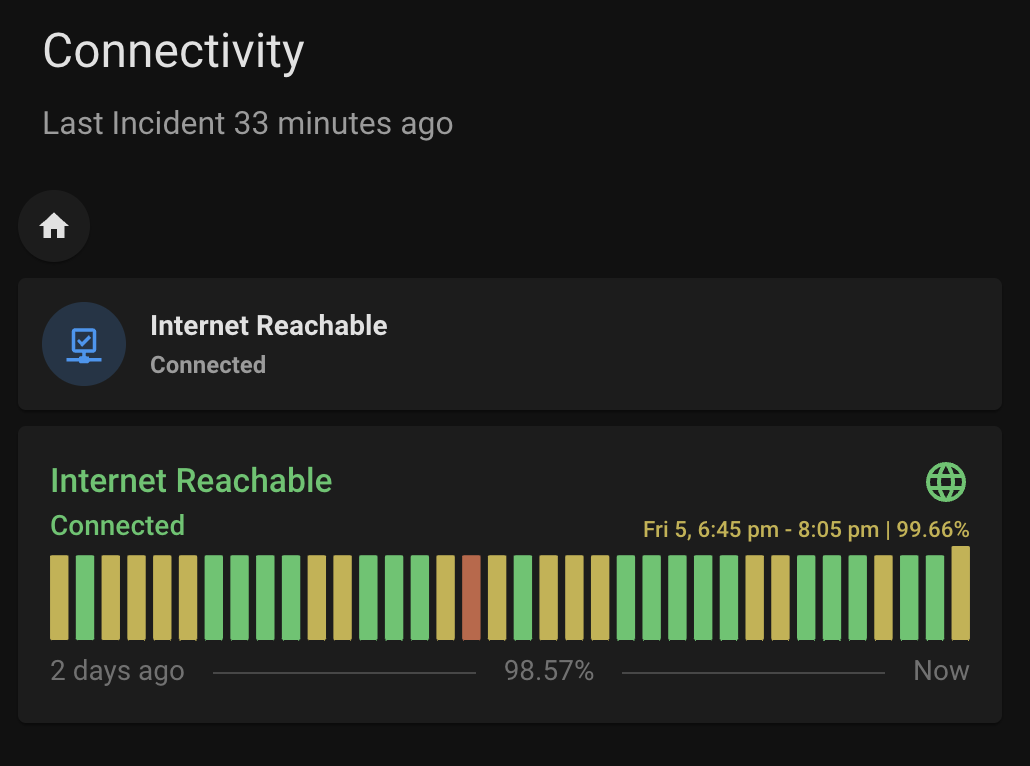The height and width of the screenshot is (766, 1030).
Task: Select the tallest highlighted bar at Now
Action: 960,593
